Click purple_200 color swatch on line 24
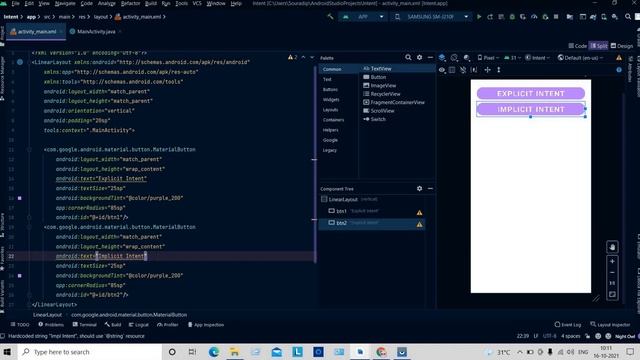Image resolution: width=640 pixels, height=360 pixels. (x=19, y=276)
